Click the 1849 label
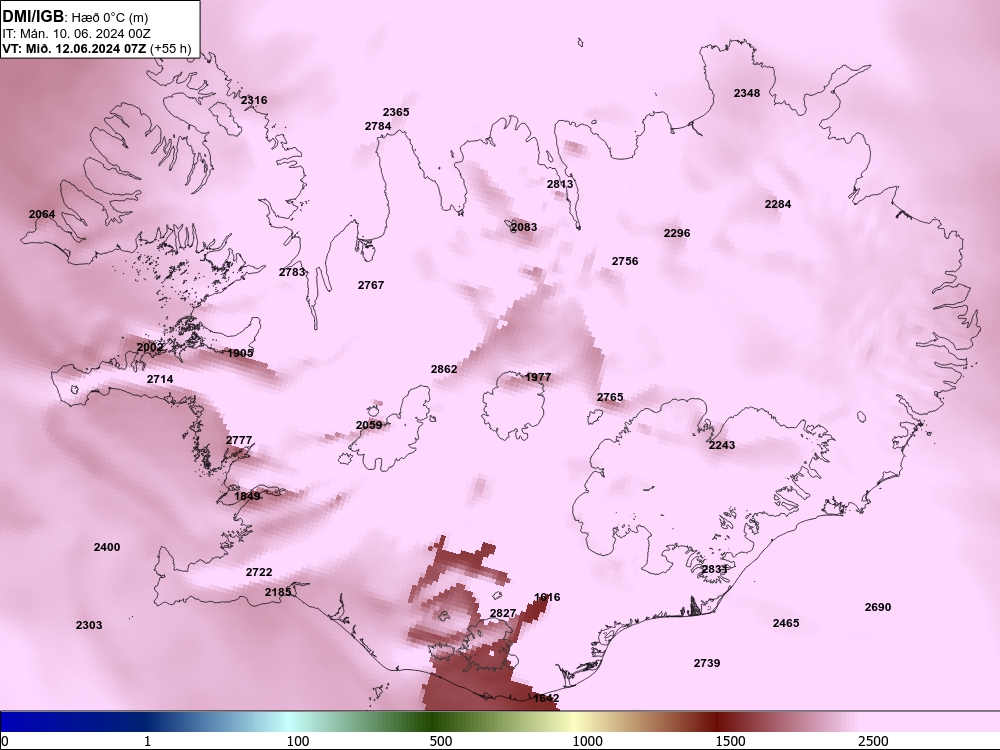 click(247, 497)
